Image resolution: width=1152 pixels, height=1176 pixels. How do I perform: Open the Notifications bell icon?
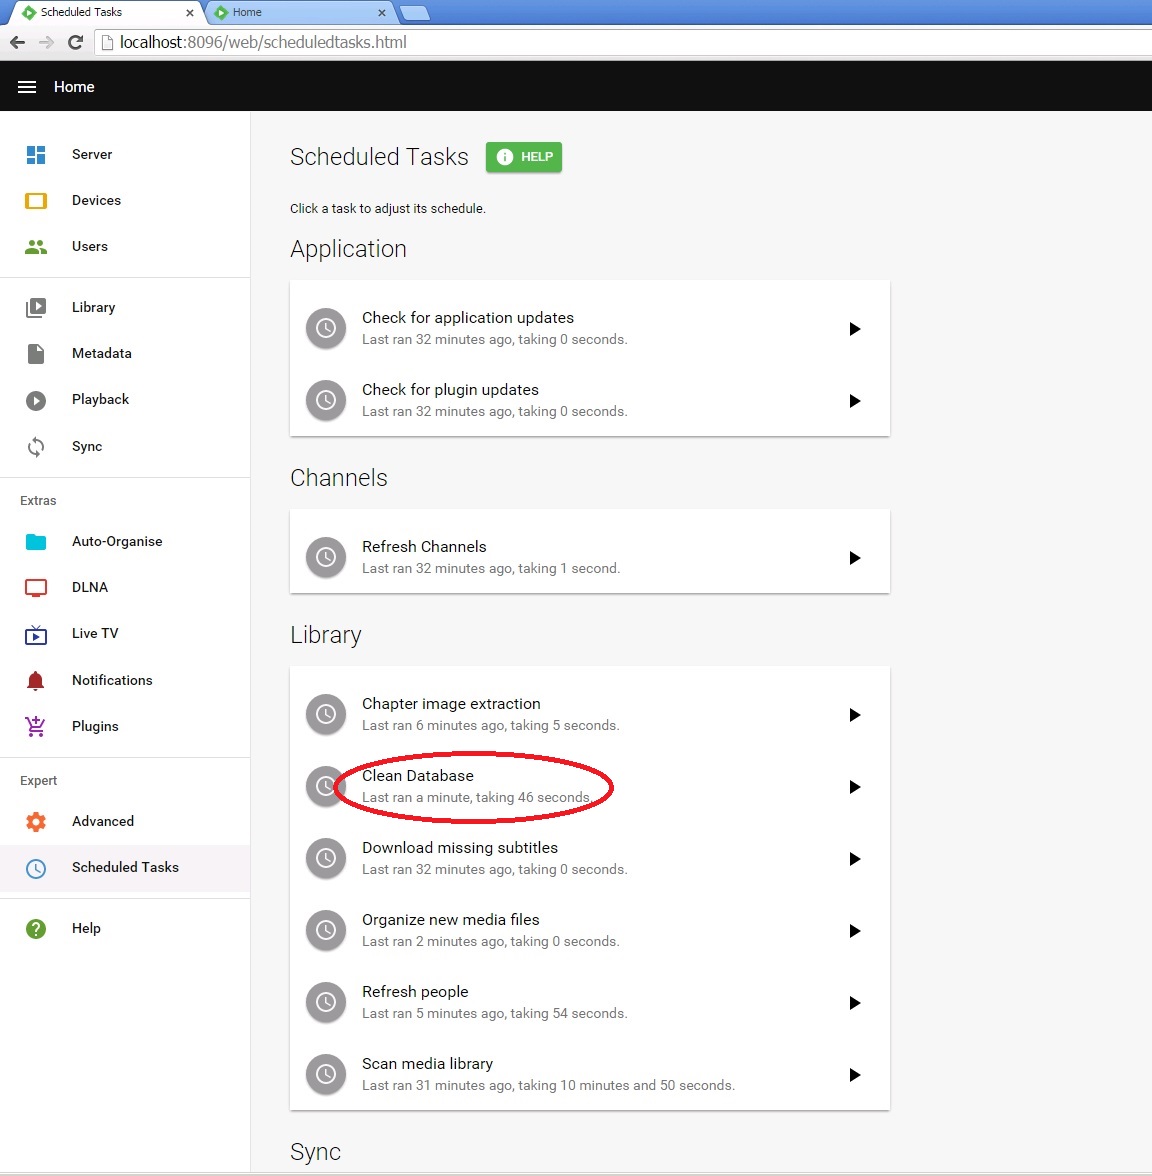point(36,680)
